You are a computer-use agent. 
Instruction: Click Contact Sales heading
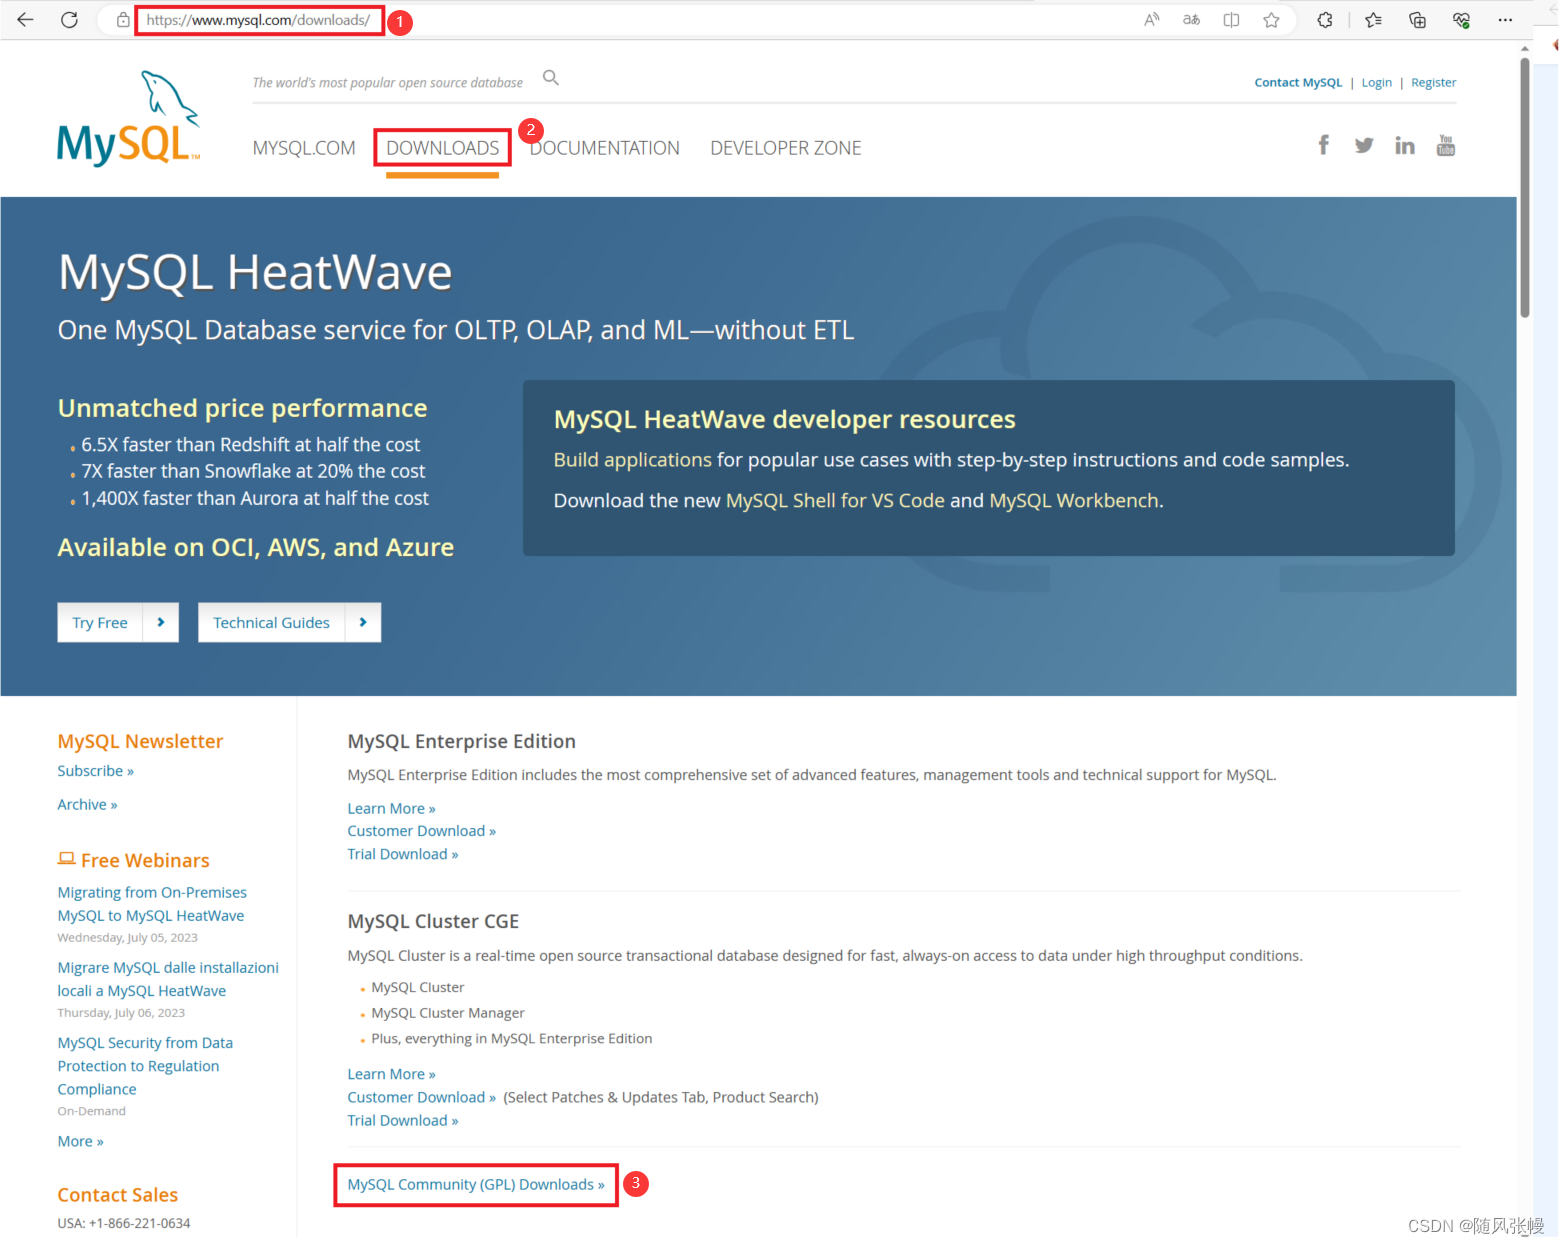coord(117,1195)
